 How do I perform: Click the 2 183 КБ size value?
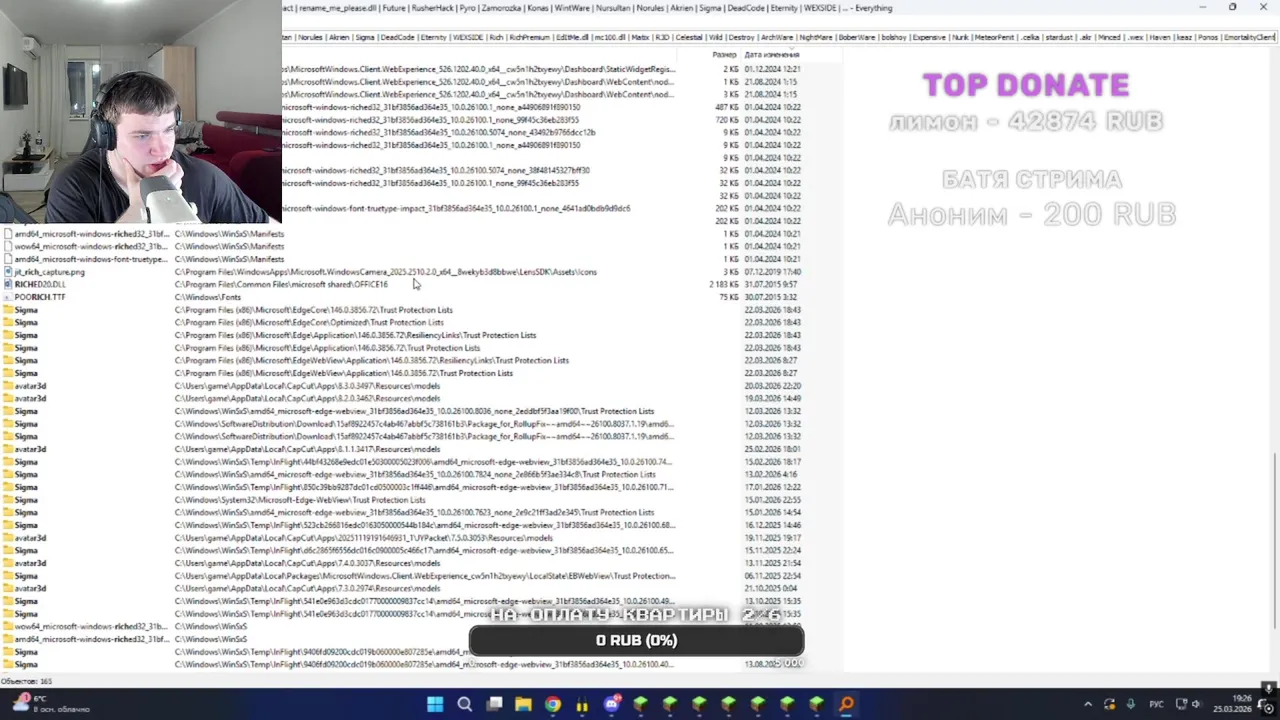(724, 284)
